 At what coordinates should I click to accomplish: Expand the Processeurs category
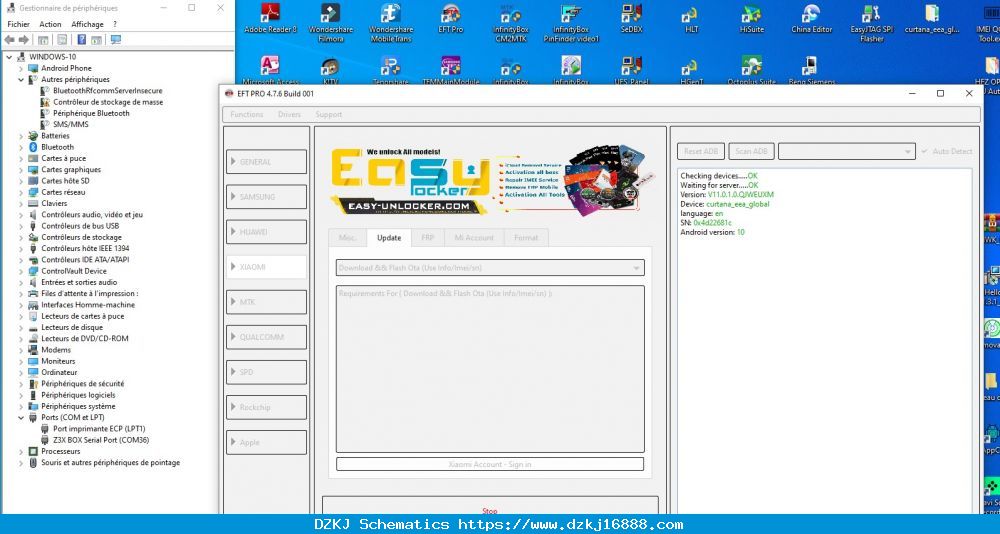coord(21,451)
